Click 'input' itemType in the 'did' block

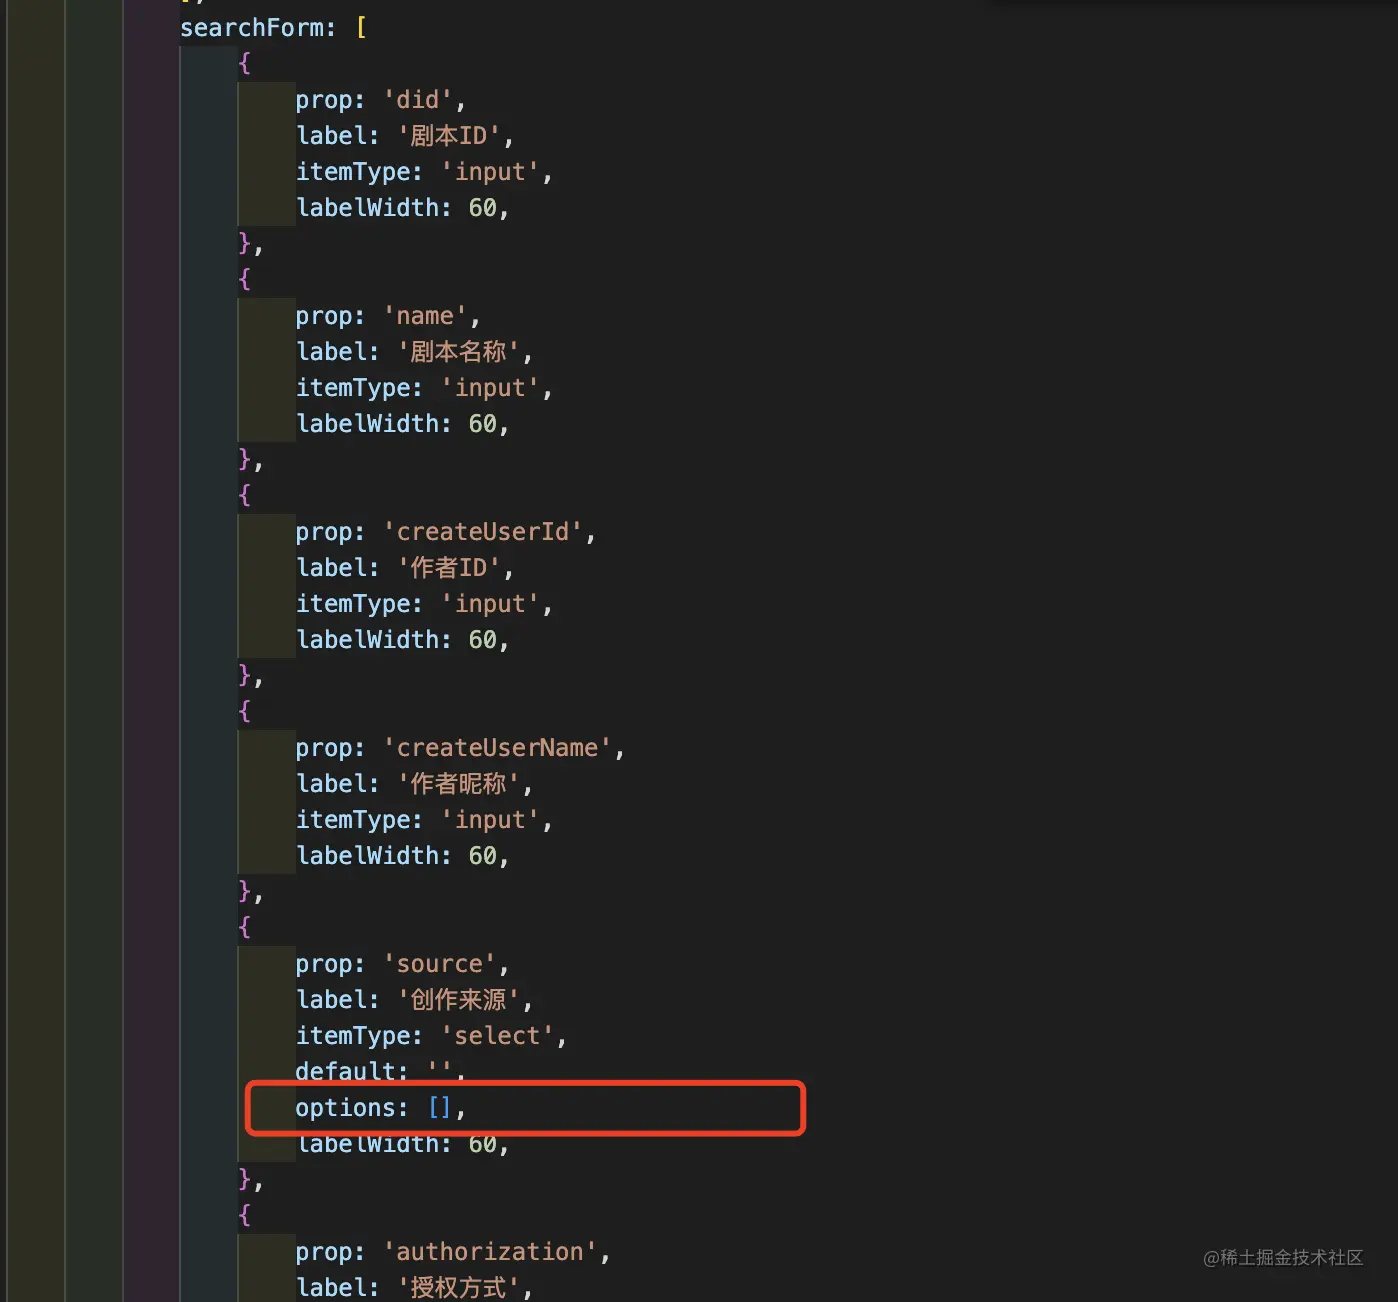click(490, 172)
